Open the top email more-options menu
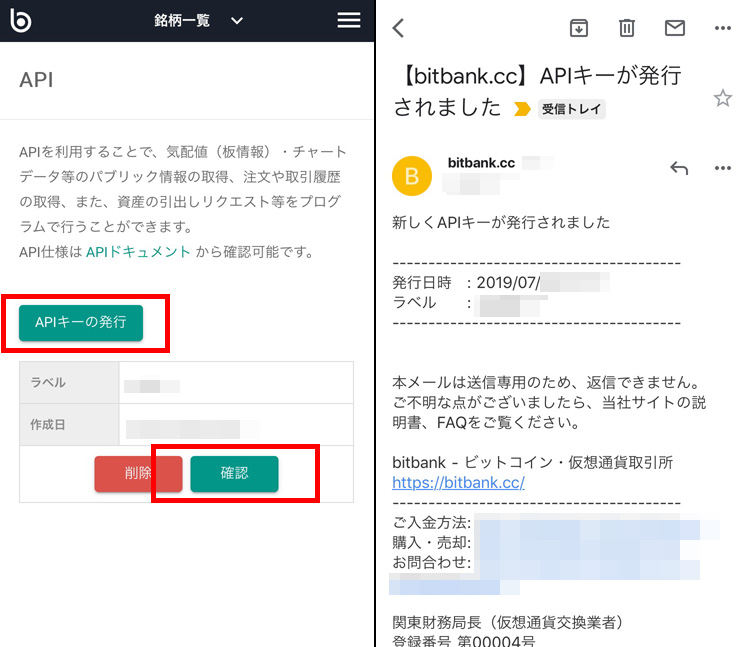Screen dimensions: 750x647 723,28
